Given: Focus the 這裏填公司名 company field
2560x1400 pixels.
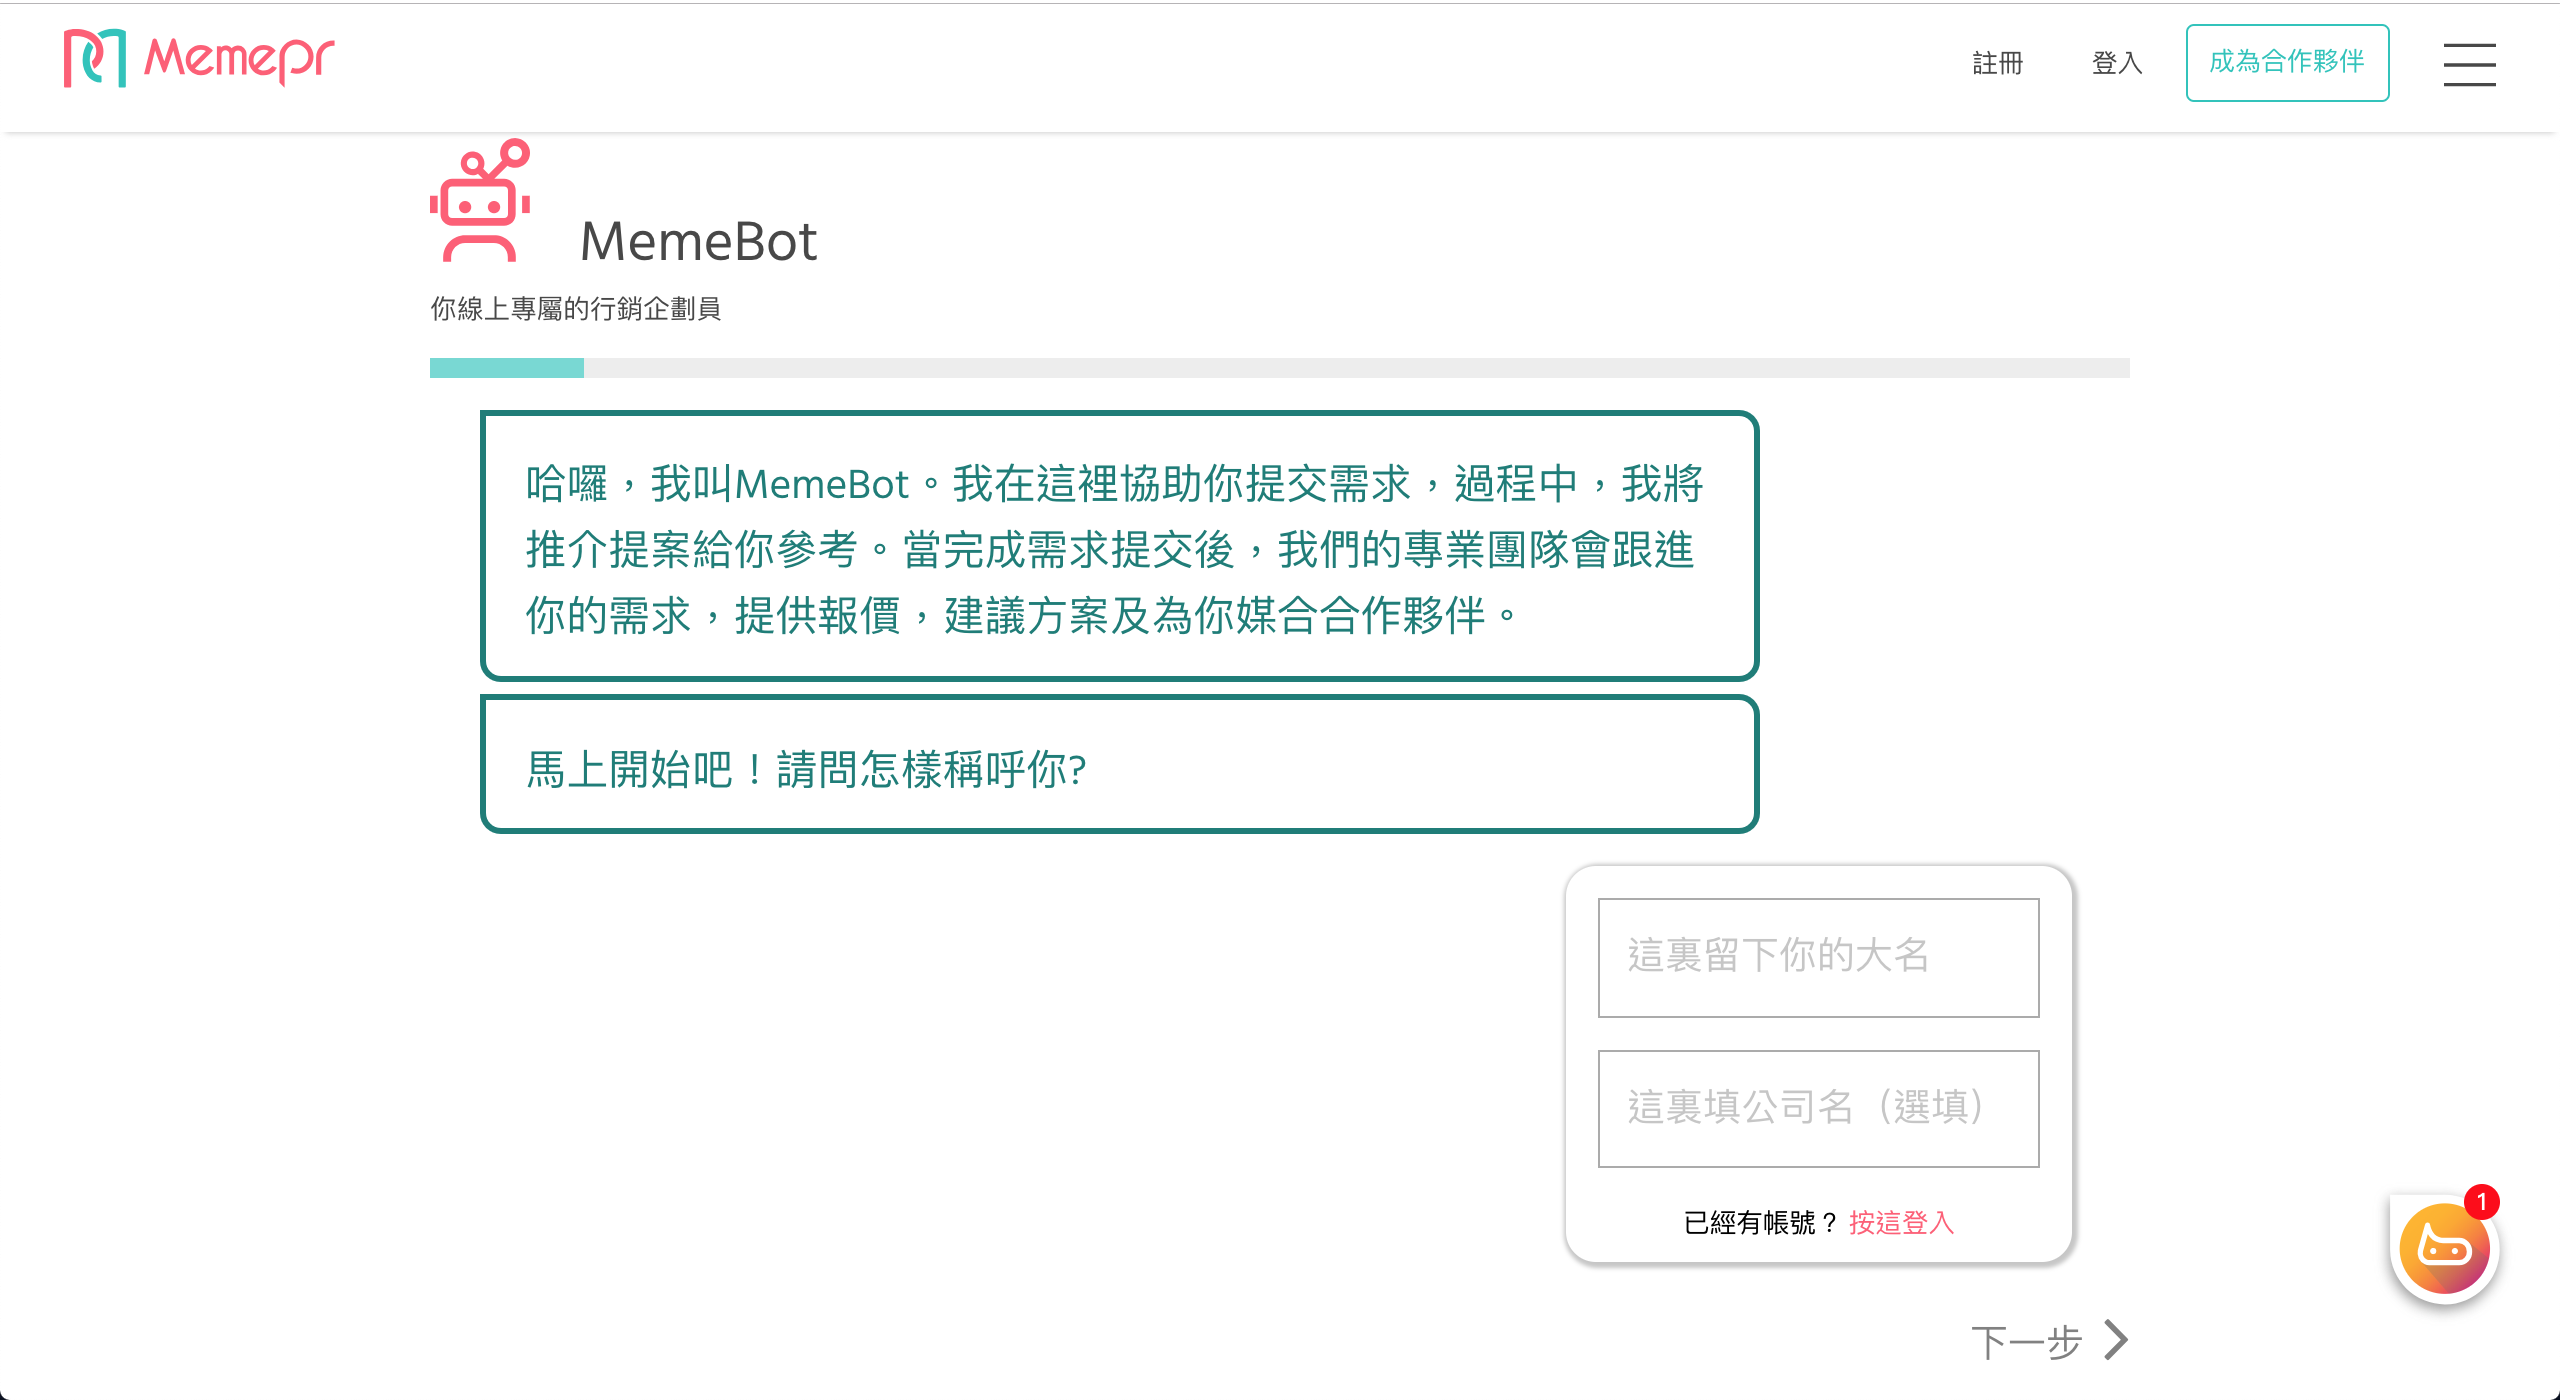Looking at the screenshot, I should coord(1818,1108).
